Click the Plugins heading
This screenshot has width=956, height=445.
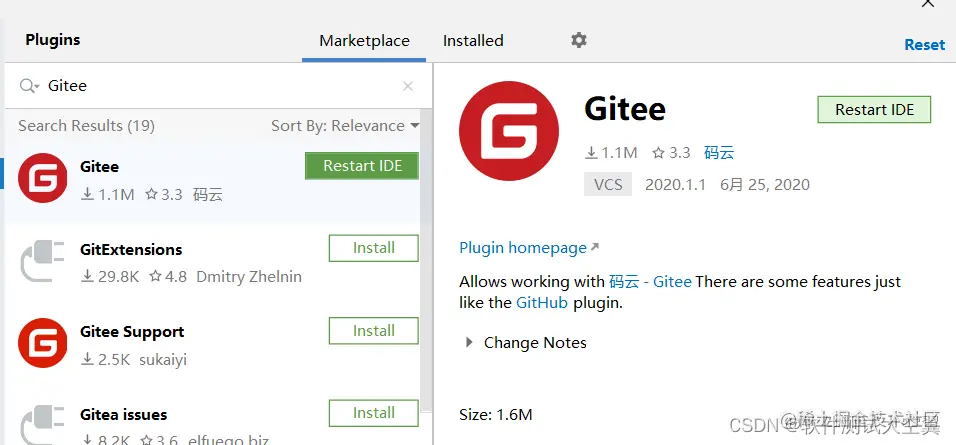(x=52, y=40)
